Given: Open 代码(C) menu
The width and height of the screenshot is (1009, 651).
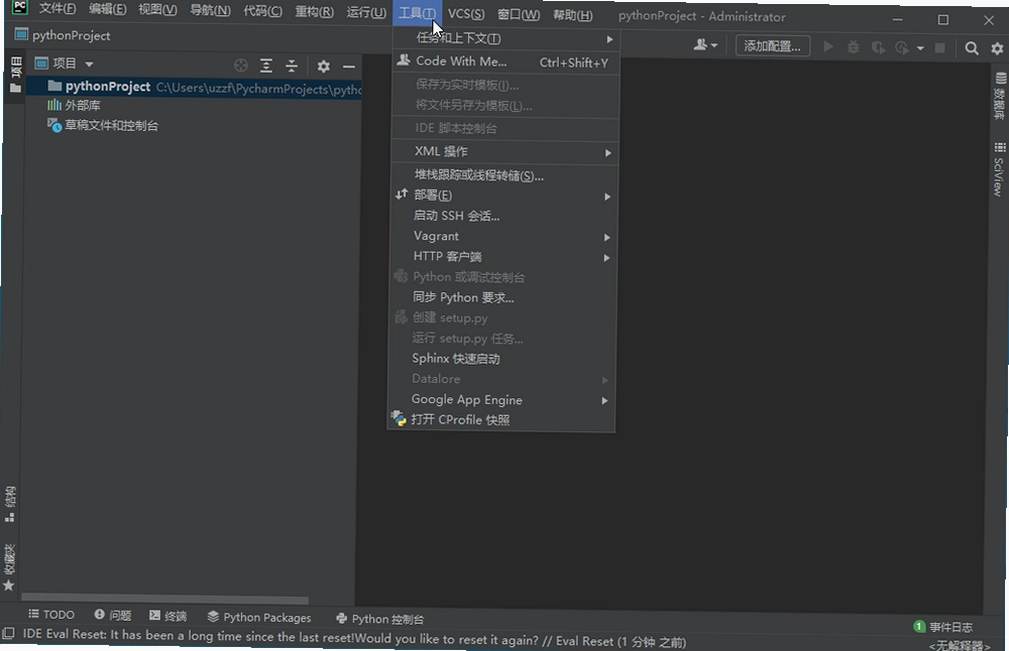Looking at the screenshot, I should click(x=263, y=11).
